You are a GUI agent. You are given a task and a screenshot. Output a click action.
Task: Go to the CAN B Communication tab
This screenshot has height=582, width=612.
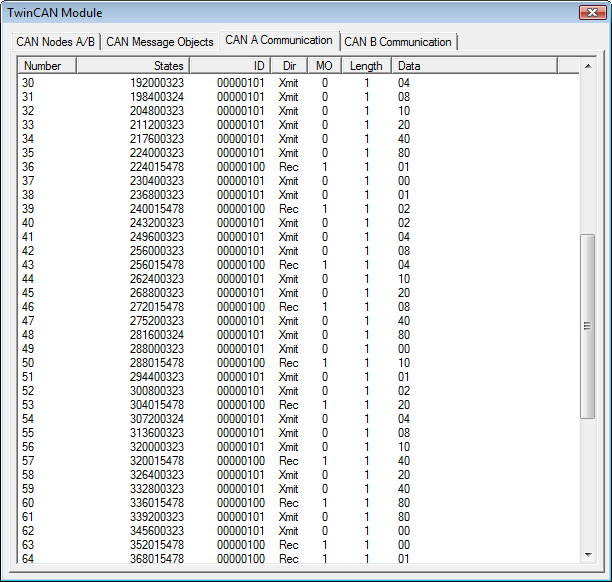398,42
